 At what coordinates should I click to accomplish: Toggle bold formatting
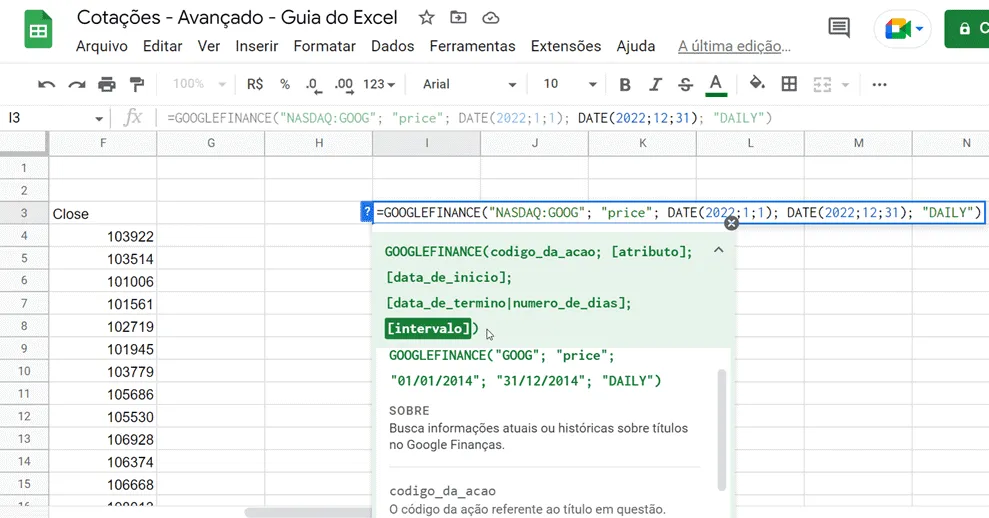tap(624, 85)
